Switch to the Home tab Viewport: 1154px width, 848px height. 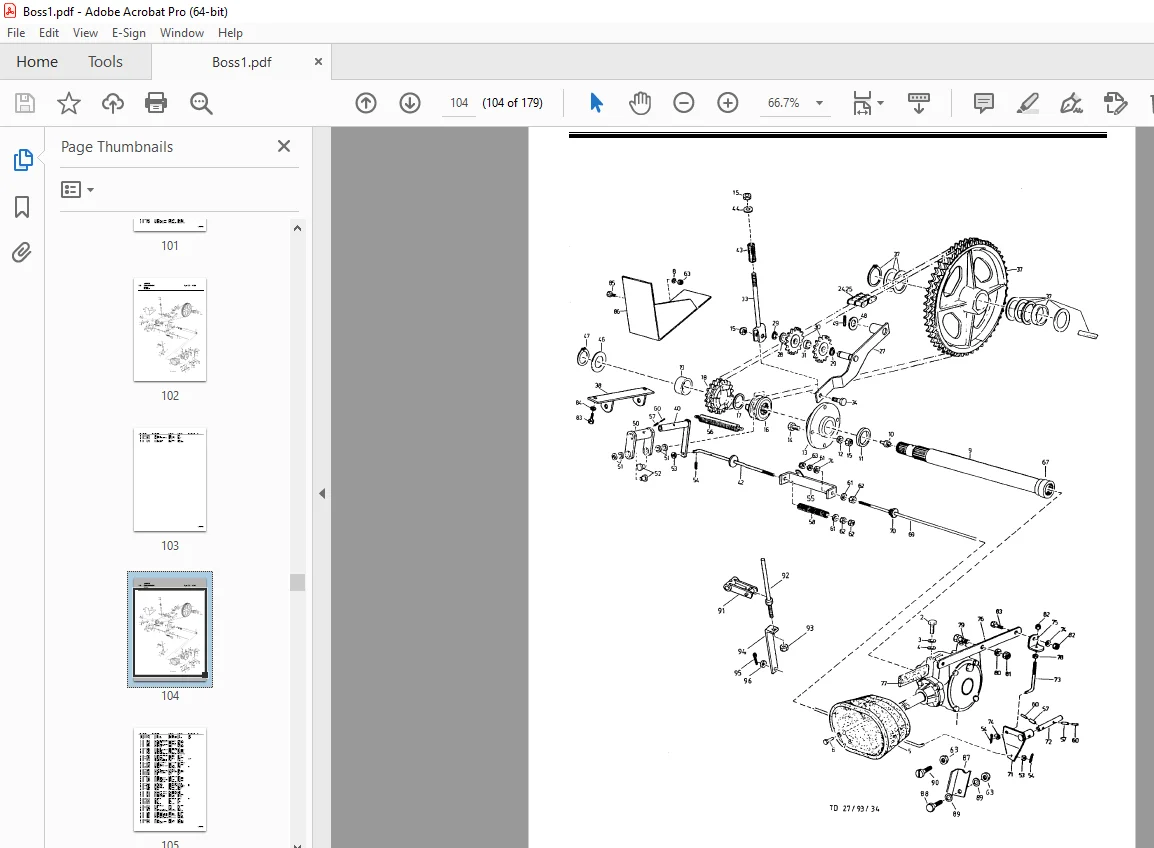click(x=37, y=62)
